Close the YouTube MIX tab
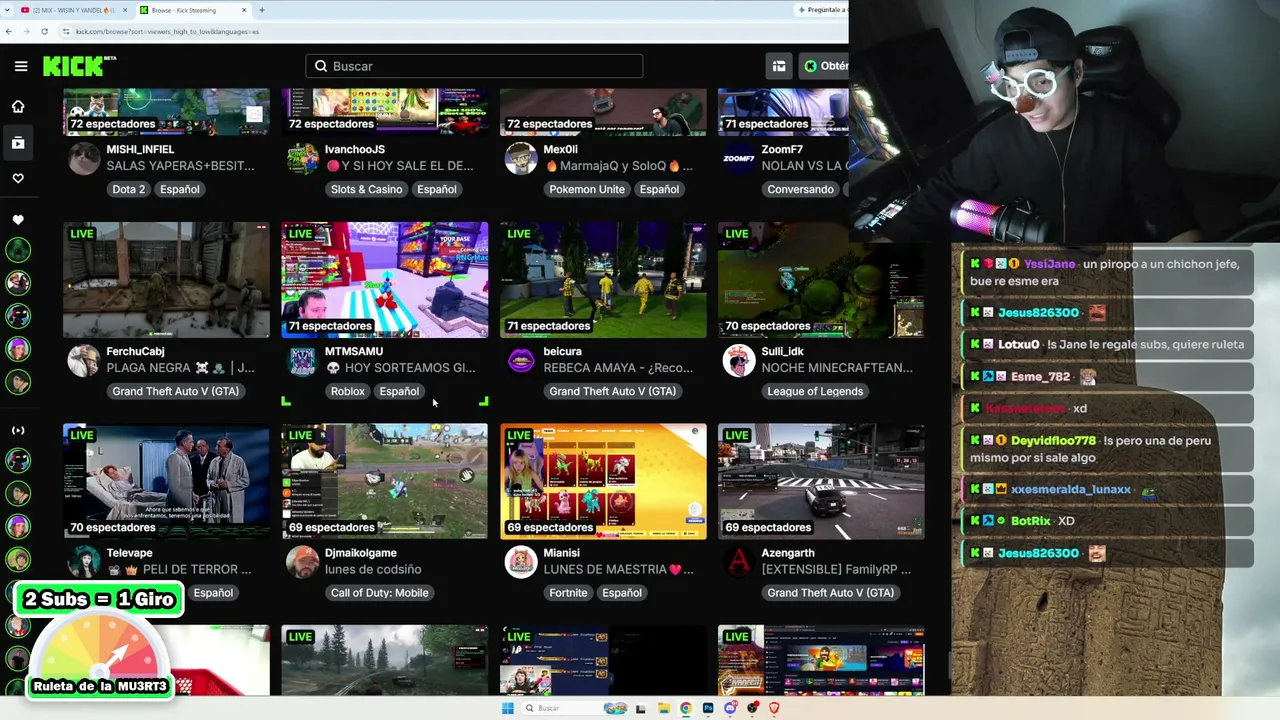Viewport: 1280px width, 720px height. [125, 10]
